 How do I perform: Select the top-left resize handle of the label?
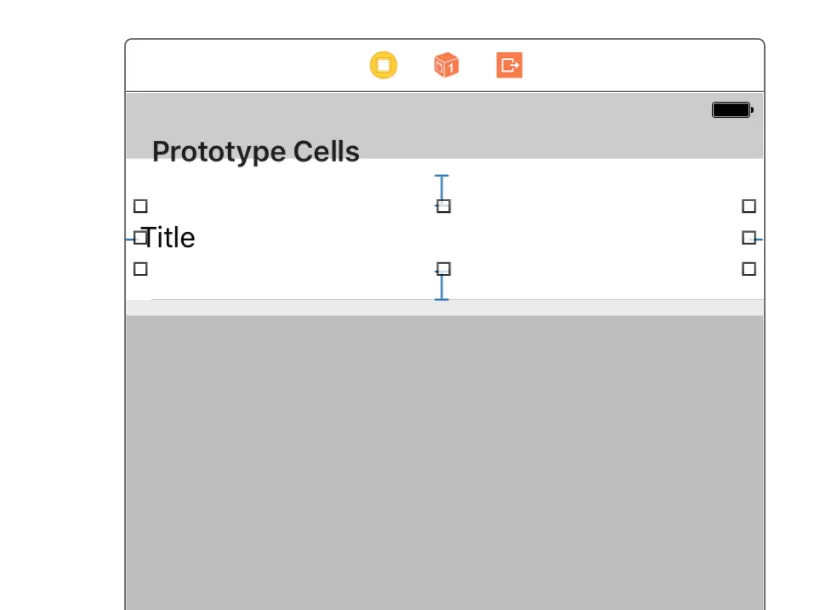pyautogui.click(x=140, y=206)
